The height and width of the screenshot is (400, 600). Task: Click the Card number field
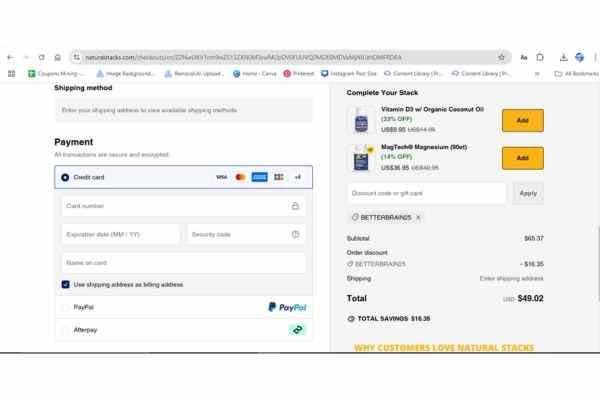coord(184,206)
